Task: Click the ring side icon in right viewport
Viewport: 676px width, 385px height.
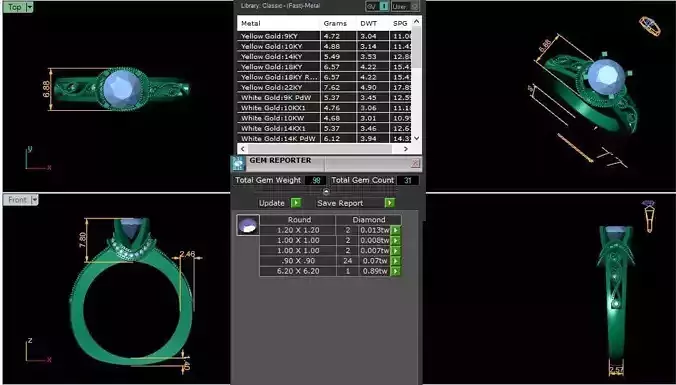Action: (x=648, y=216)
